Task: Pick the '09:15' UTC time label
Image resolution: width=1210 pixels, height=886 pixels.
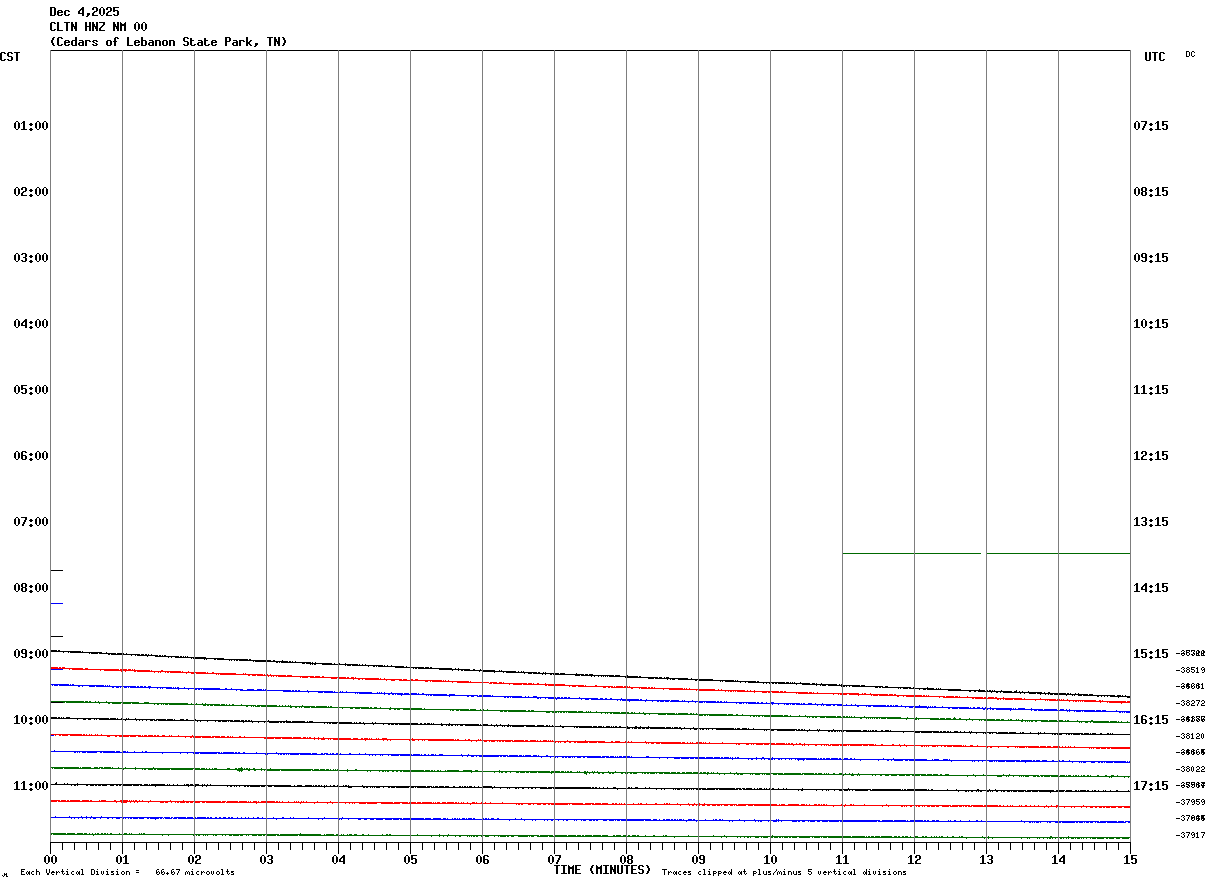Action: (x=1151, y=258)
